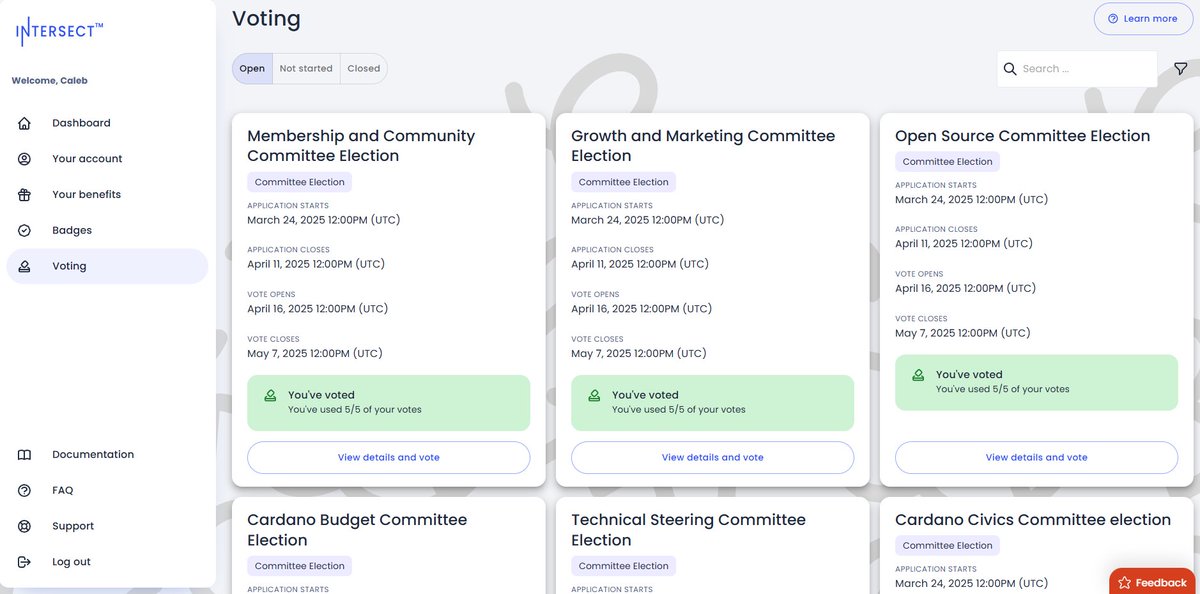Click the Intersect logo
Viewport: 1200px width, 594px height.
[x=59, y=32]
